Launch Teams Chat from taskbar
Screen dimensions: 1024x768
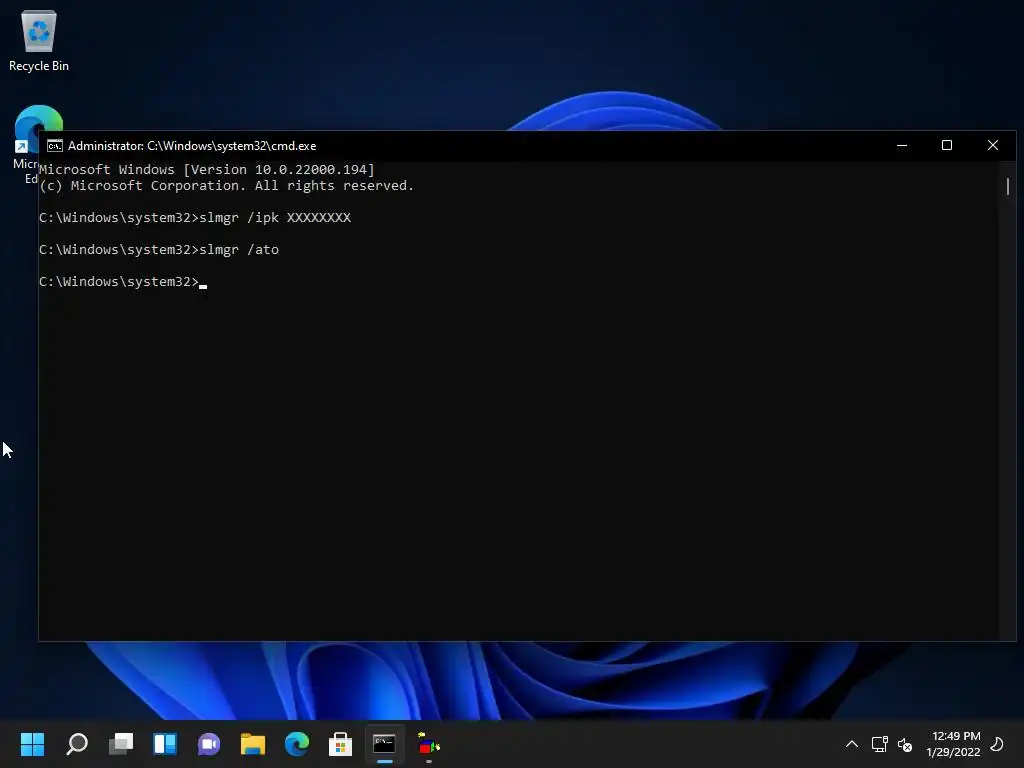coord(209,744)
